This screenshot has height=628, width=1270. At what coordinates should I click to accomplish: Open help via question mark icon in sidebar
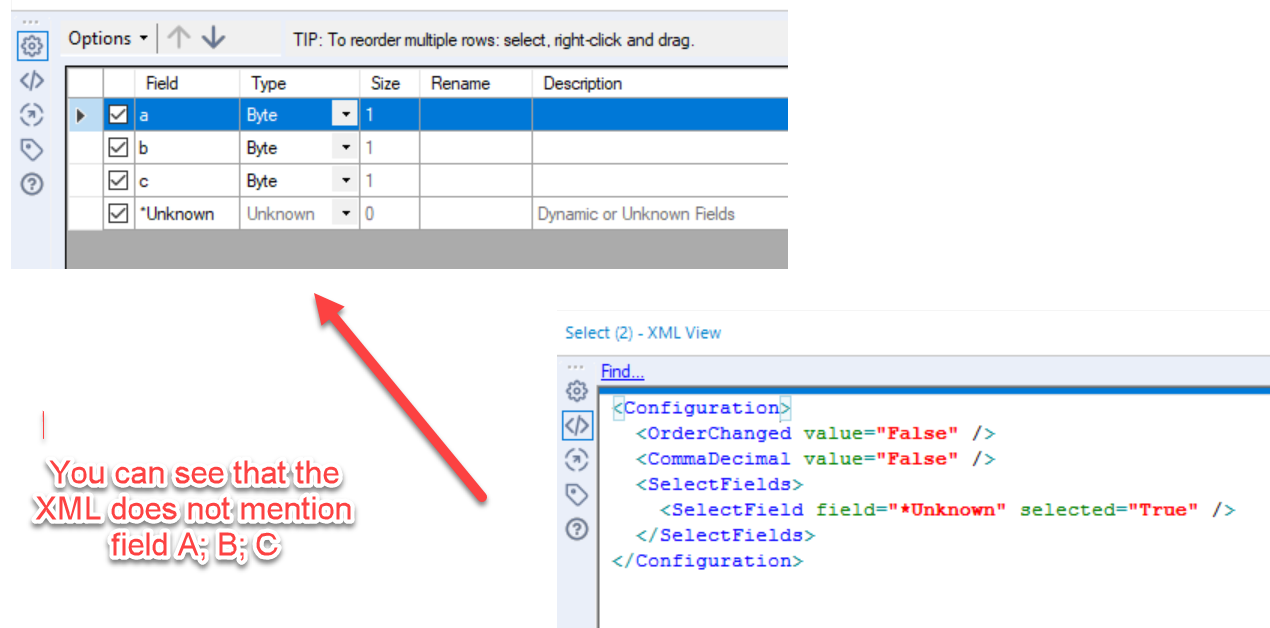[x=32, y=184]
